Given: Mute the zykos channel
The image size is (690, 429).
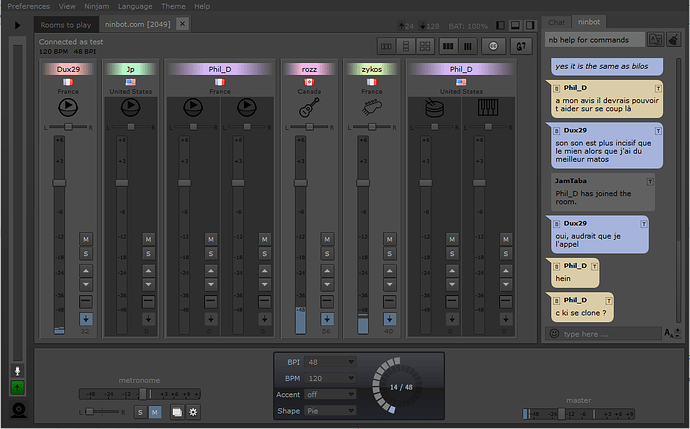Looking at the screenshot, I should [389, 239].
